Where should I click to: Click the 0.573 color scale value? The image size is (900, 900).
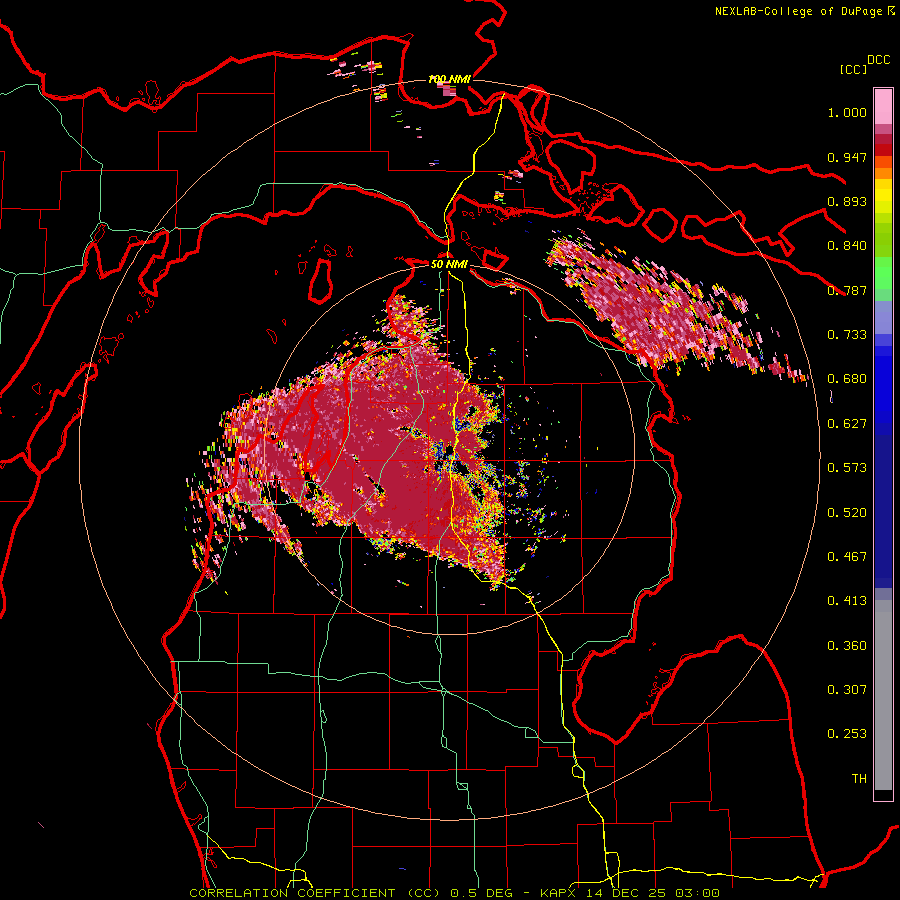(847, 468)
